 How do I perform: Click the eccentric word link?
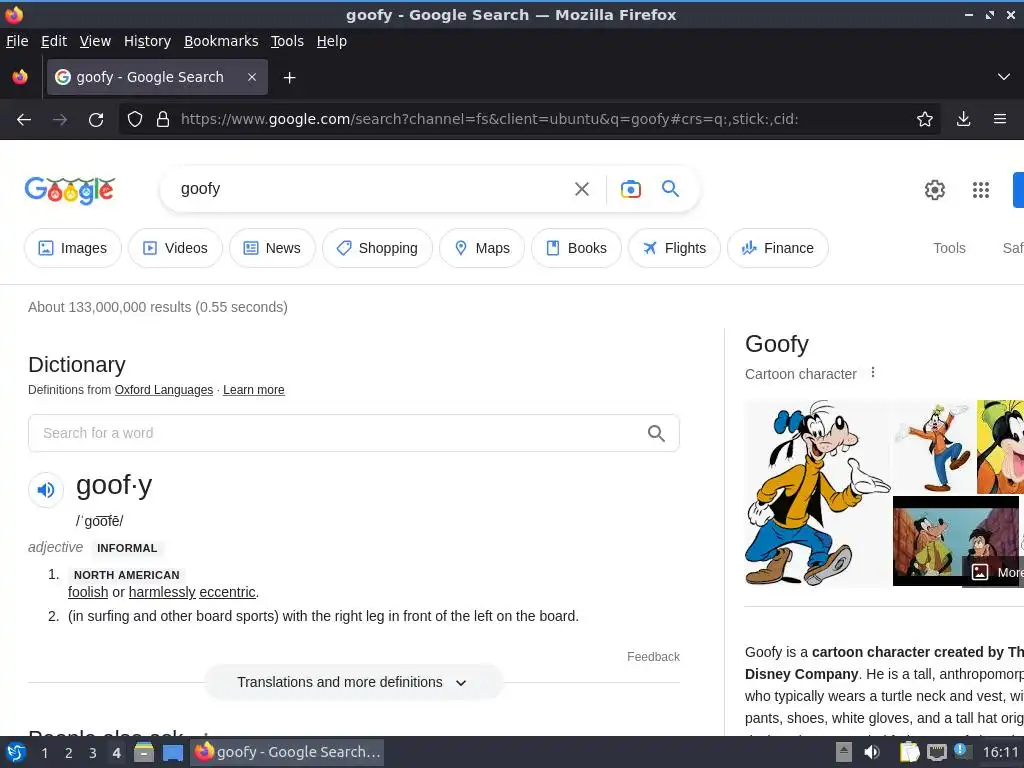click(227, 592)
